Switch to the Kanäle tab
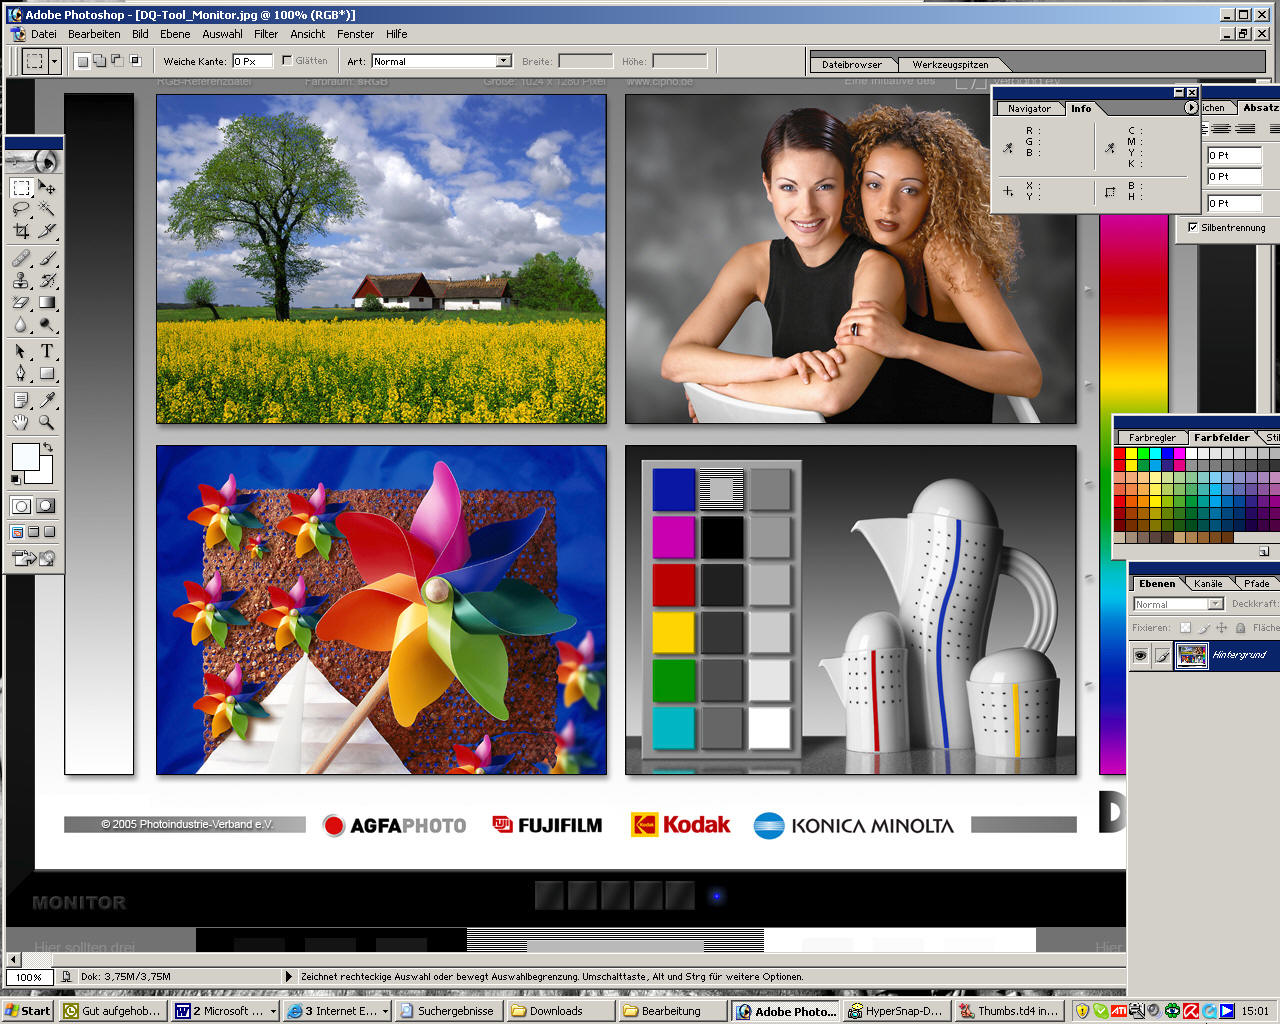1280x1024 pixels. [1208, 583]
